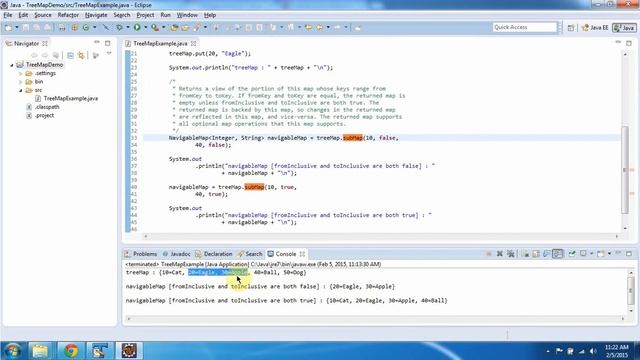Toggle Scroll Lock in Console toolbar

pyautogui.click(x=536, y=254)
